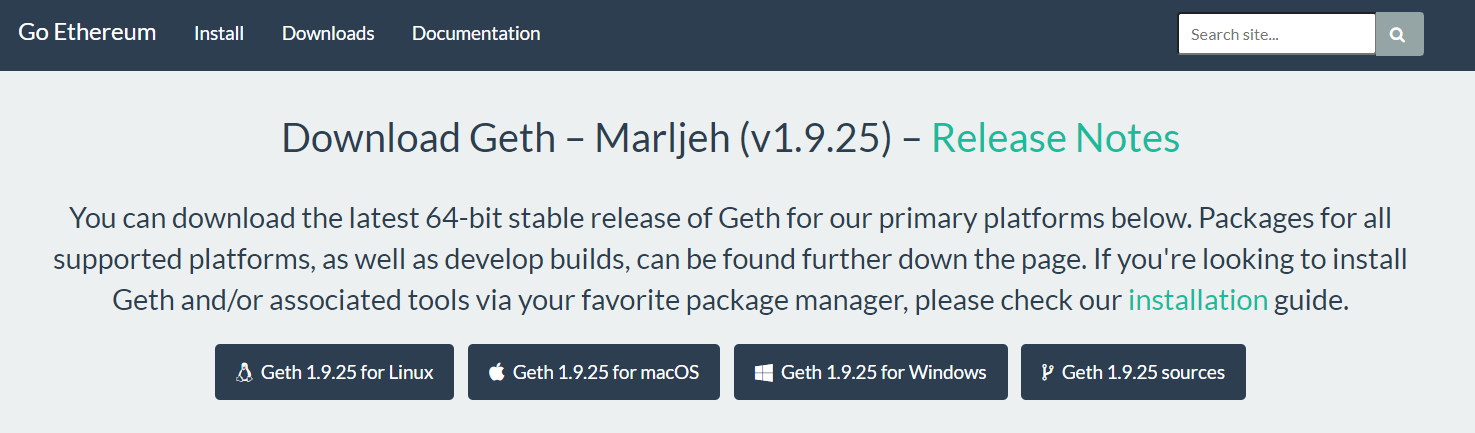Follow the installation guide link
The height and width of the screenshot is (433, 1475).
click(x=1198, y=299)
